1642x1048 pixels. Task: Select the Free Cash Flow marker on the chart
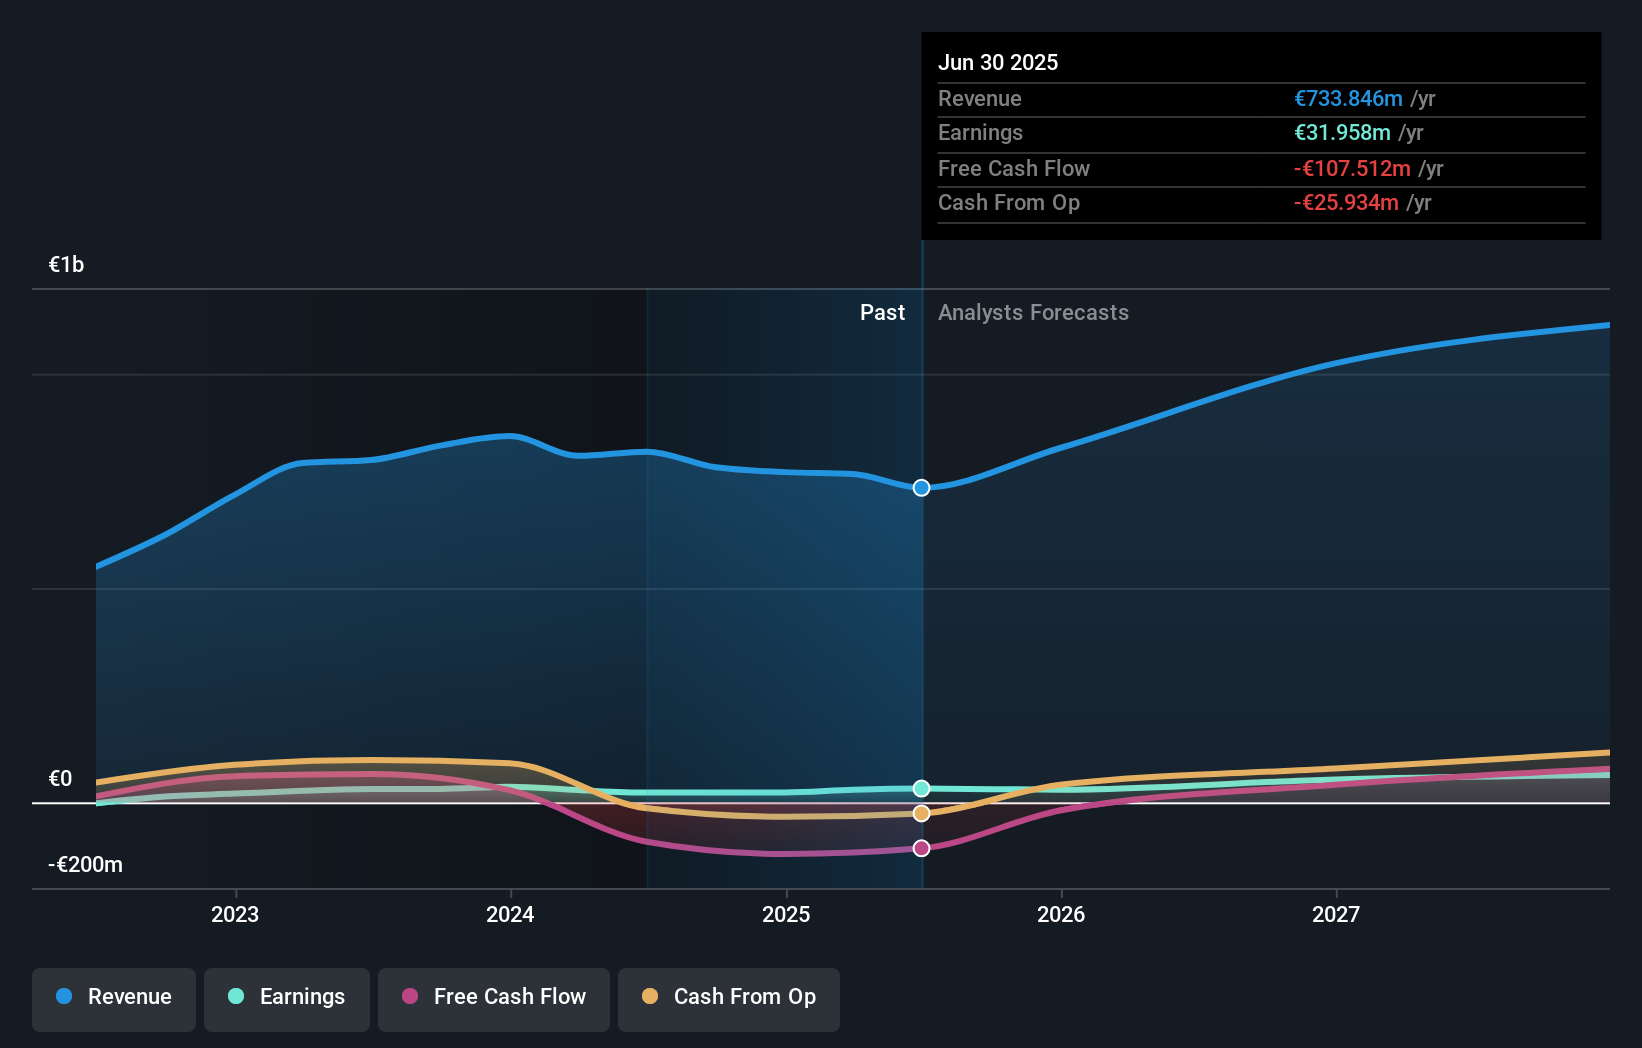(x=921, y=848)
